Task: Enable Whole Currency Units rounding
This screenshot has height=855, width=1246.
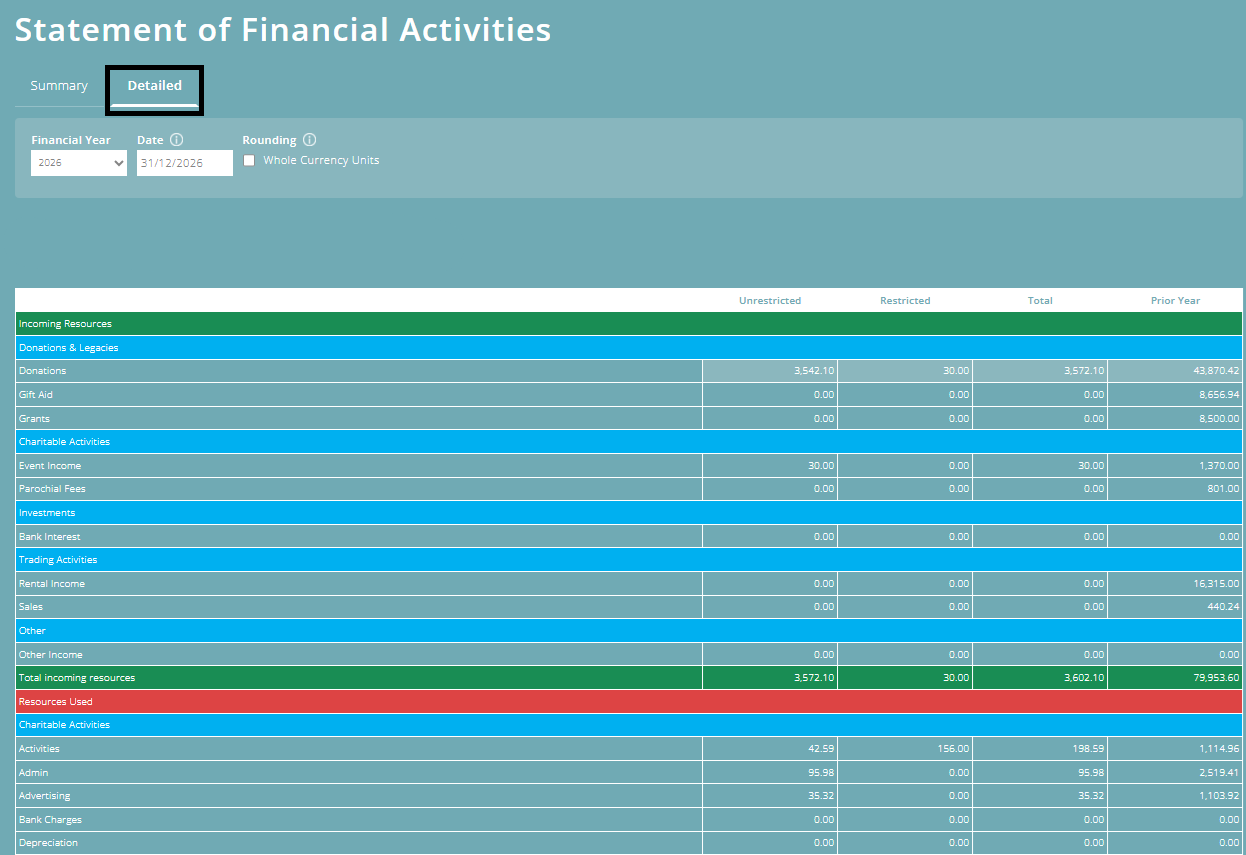Action: pos(248,160)
